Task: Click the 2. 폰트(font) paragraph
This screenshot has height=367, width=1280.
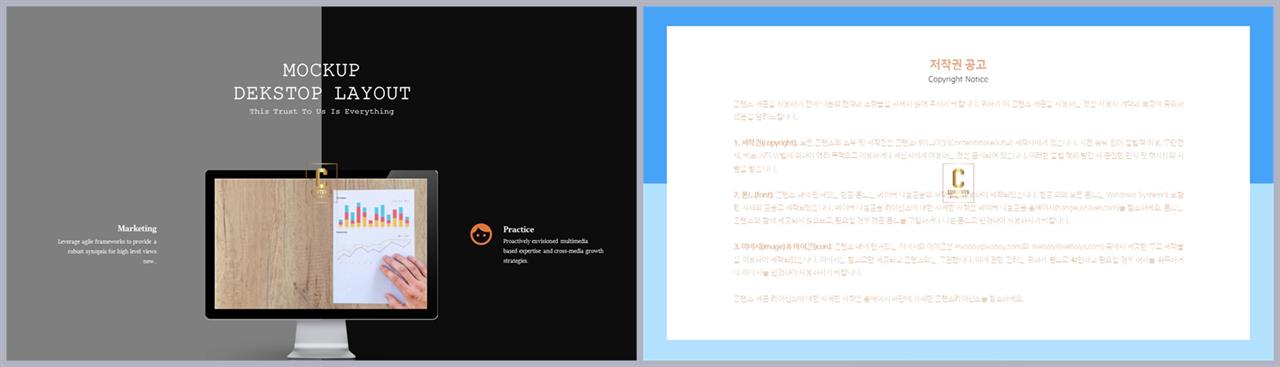Action: 958,208
